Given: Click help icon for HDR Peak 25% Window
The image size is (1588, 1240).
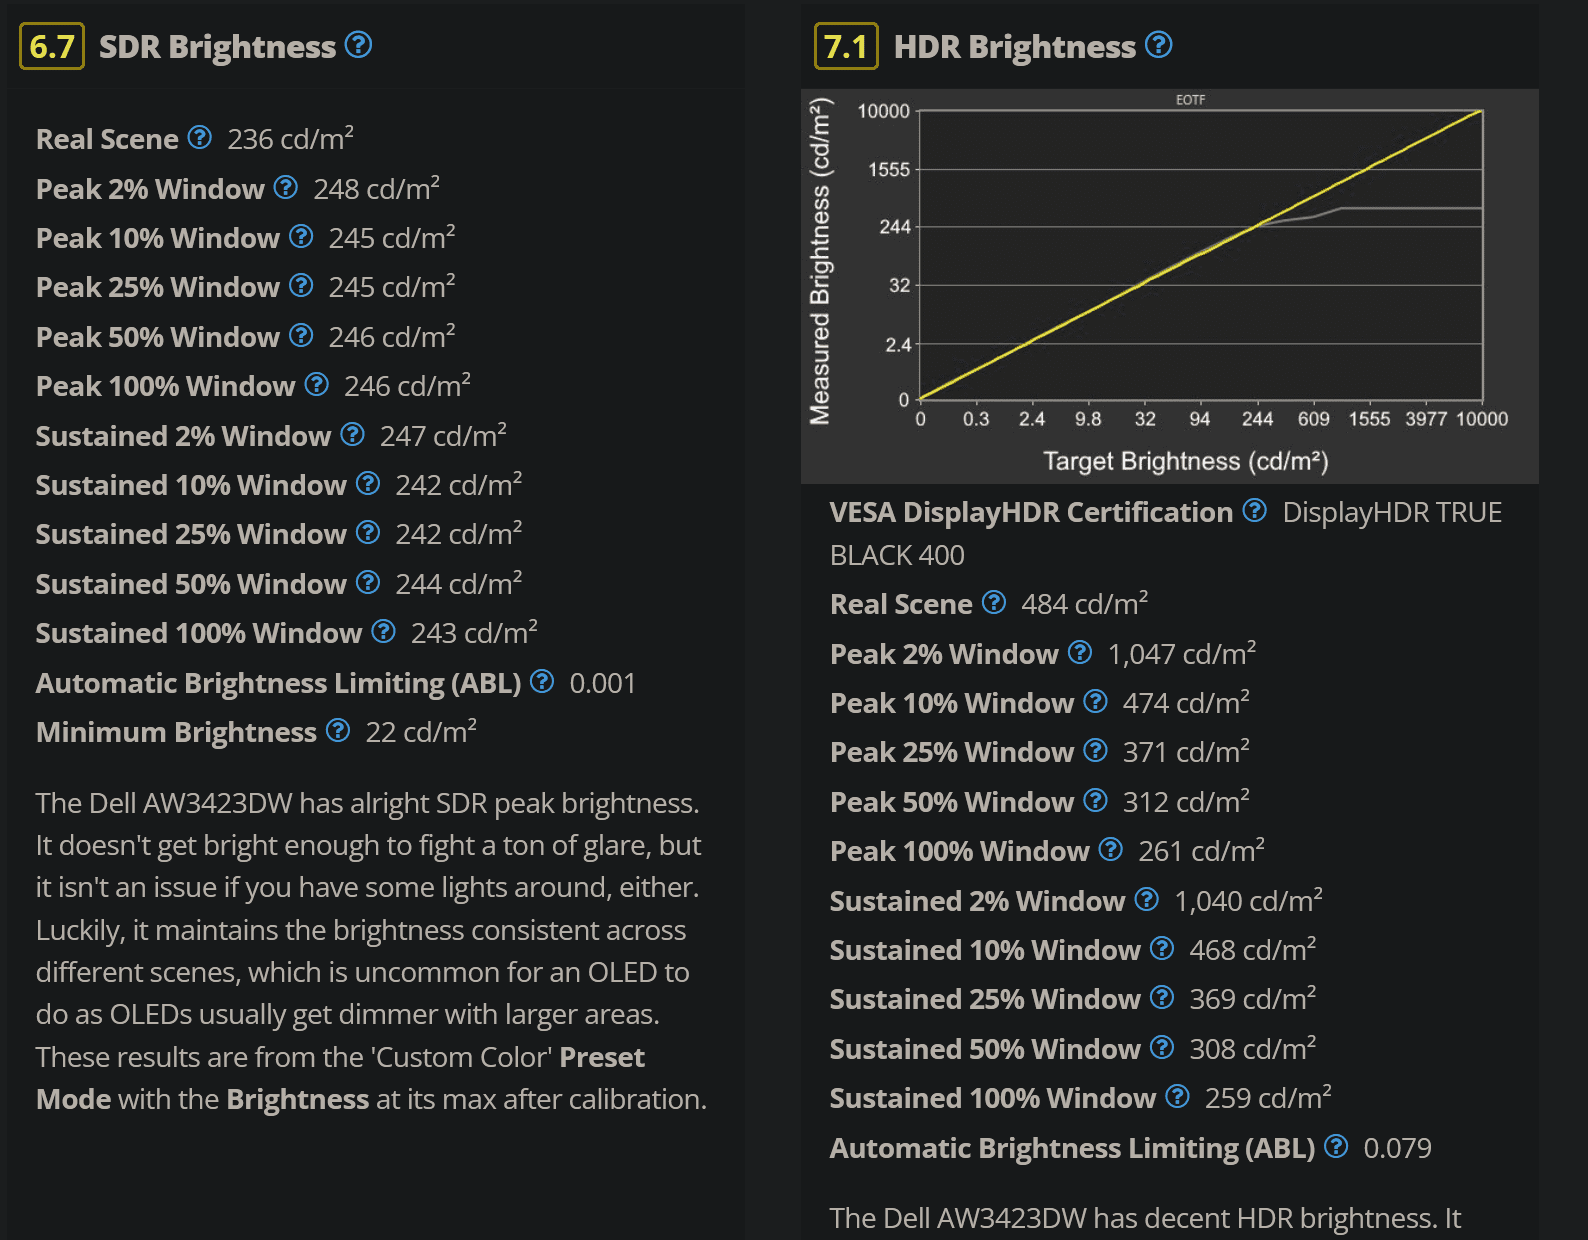Looking at the screenshot, I should [x=1096, y=750].
